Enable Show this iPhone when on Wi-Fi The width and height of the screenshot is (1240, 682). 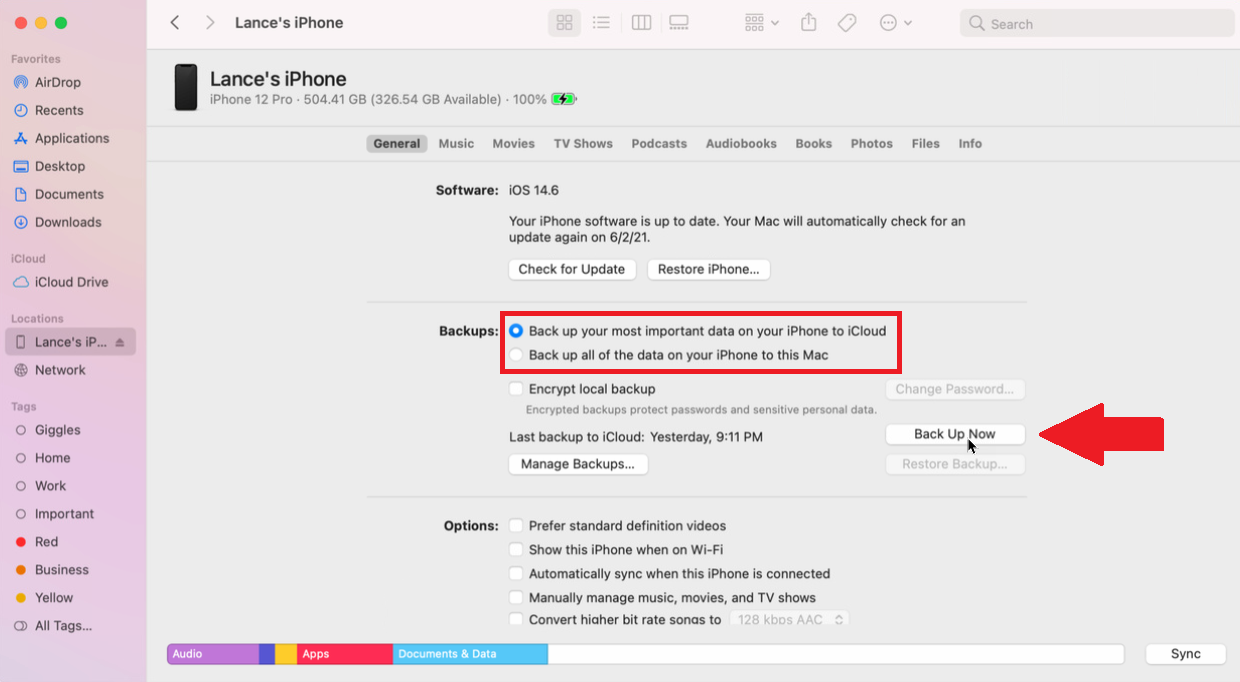[516, 549]
